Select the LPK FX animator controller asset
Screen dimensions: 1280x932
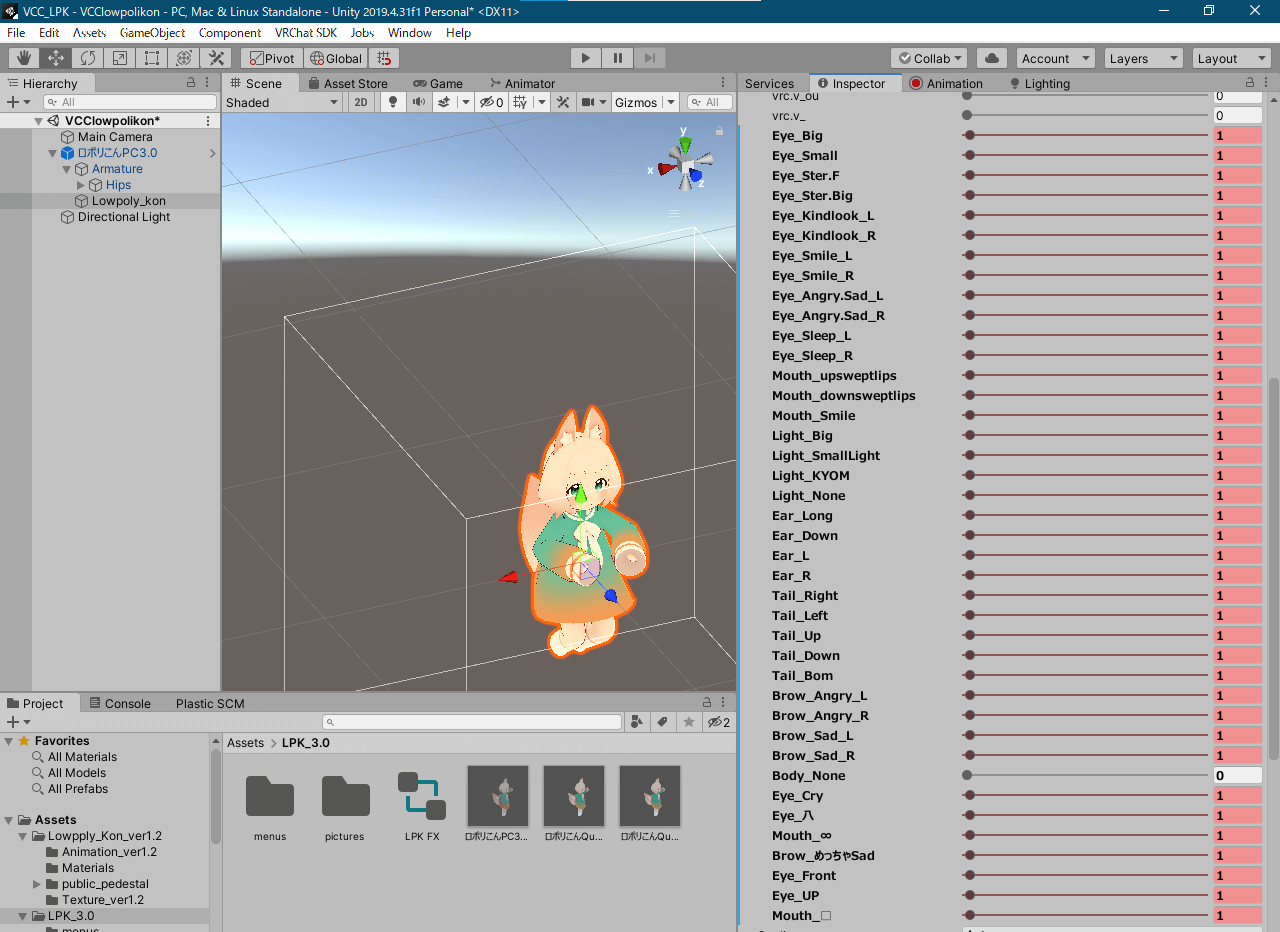[421, 797]
